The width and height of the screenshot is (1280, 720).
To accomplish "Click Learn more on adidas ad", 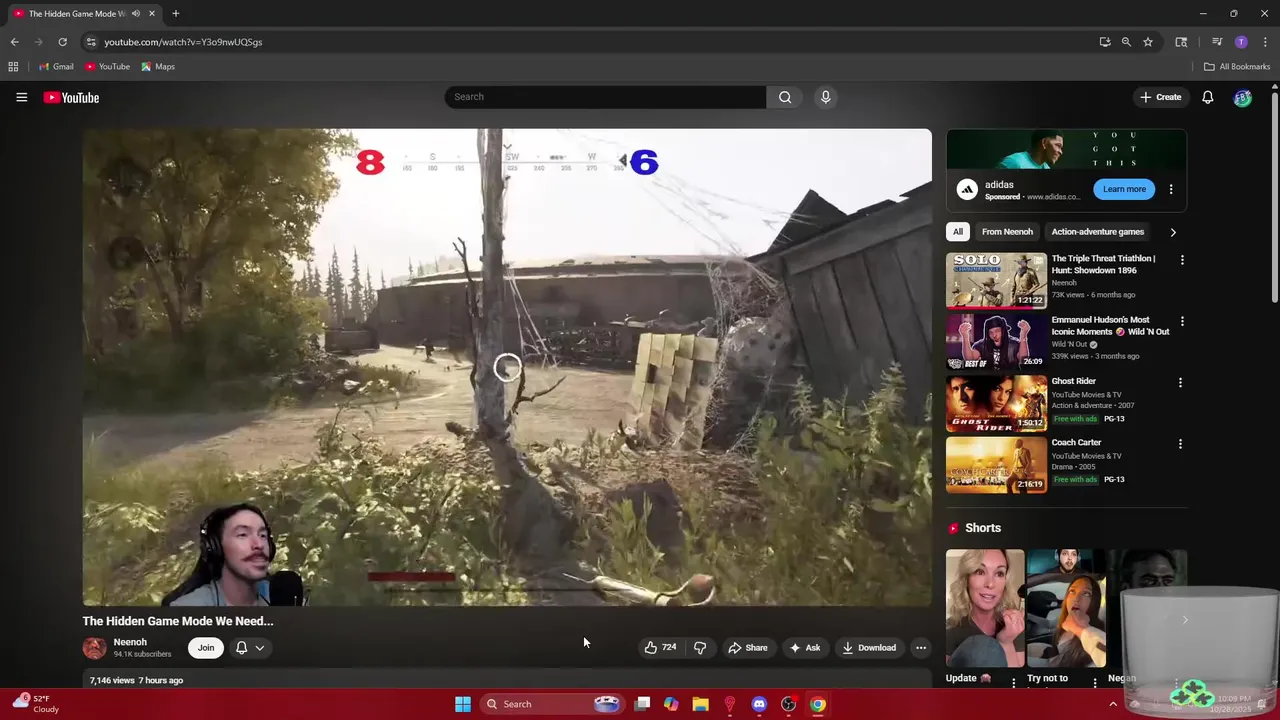I will pos(1124,189).
